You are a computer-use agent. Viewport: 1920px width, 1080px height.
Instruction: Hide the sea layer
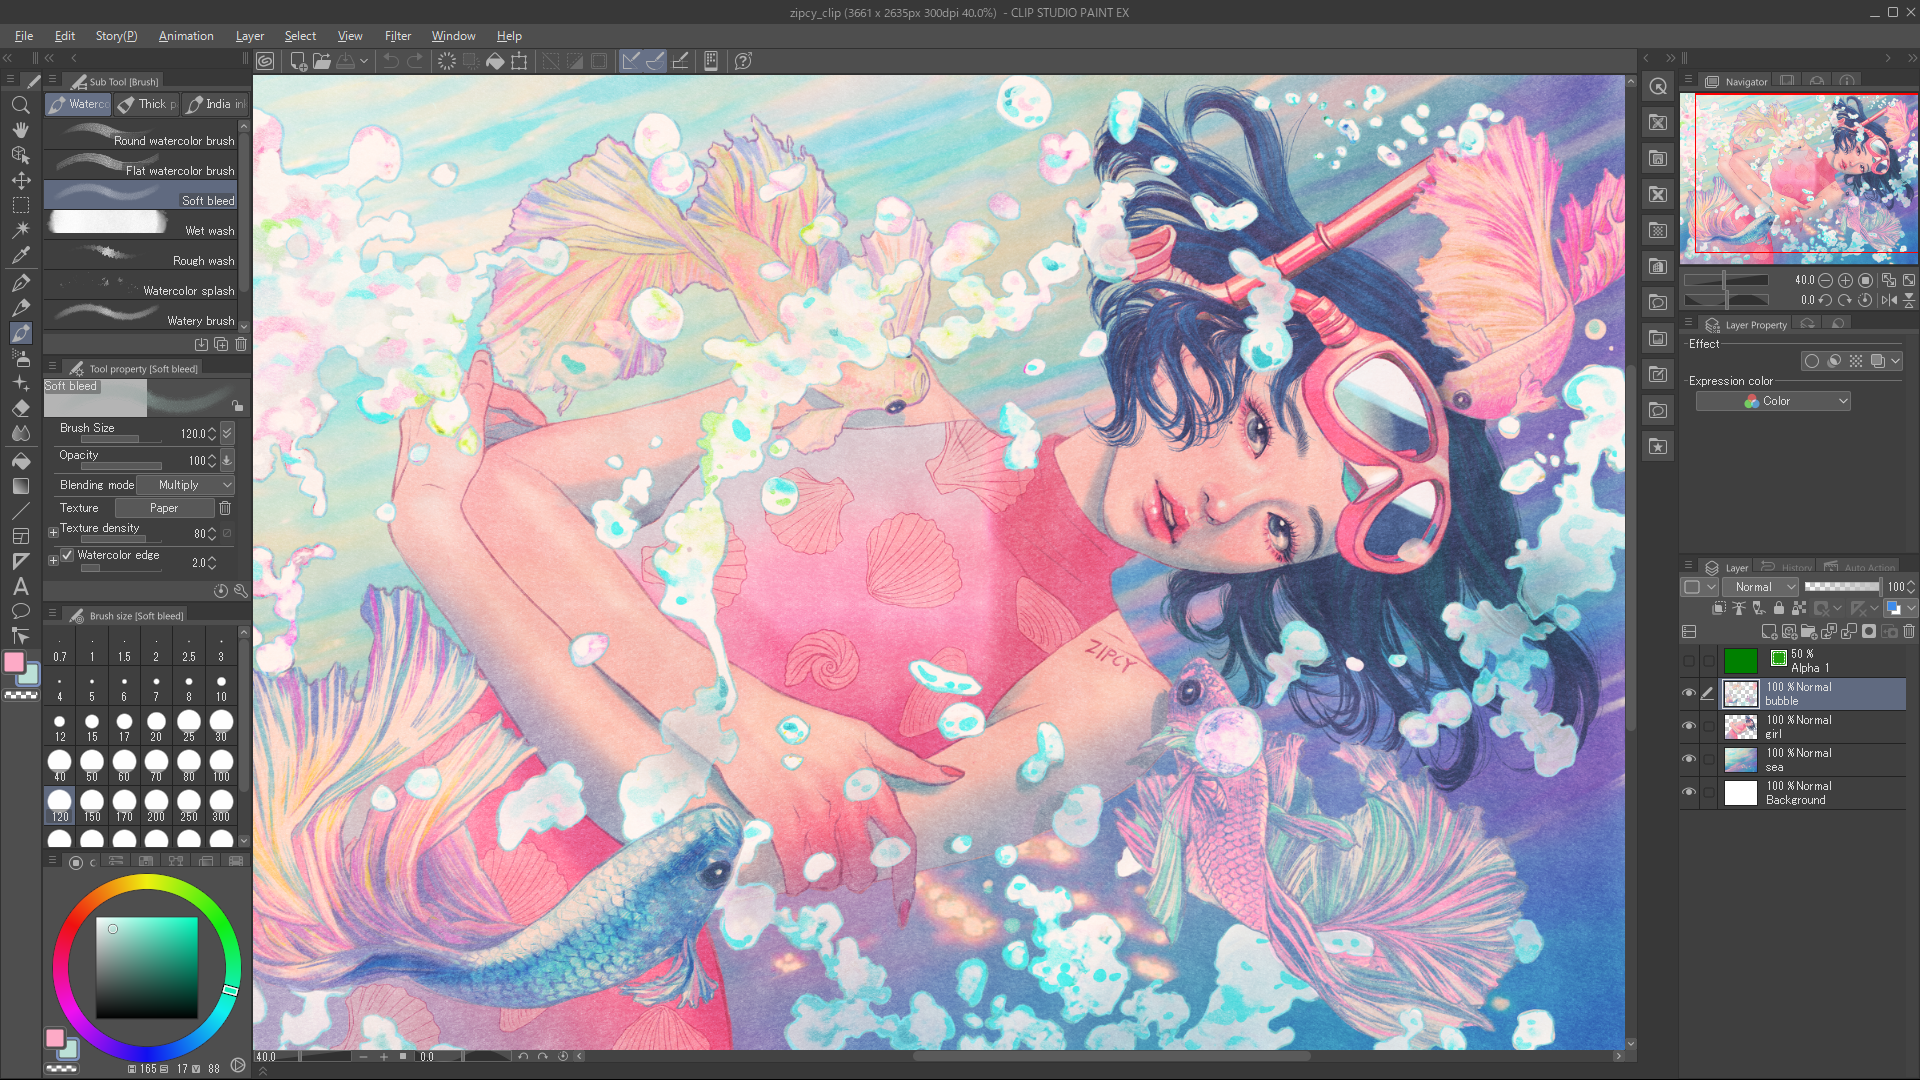(1689, 759)
